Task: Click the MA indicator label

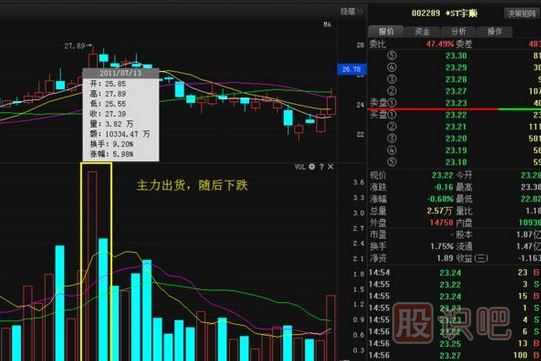Action: coord(327,25)
